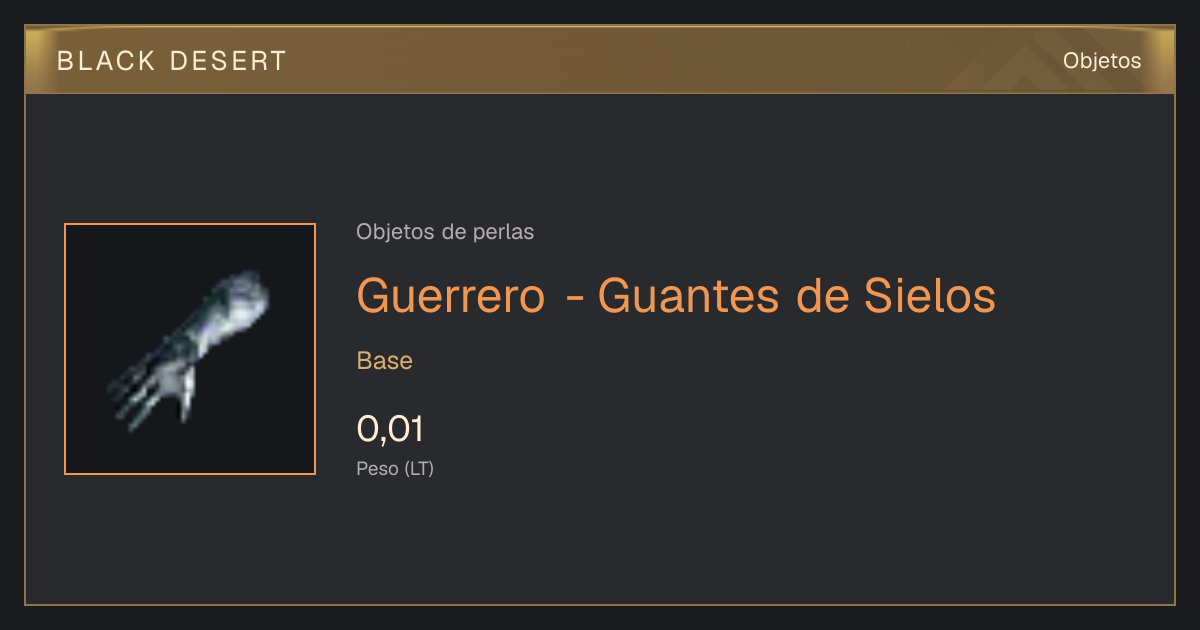
Task: Select the Base grade label
Action: [385, 361]
